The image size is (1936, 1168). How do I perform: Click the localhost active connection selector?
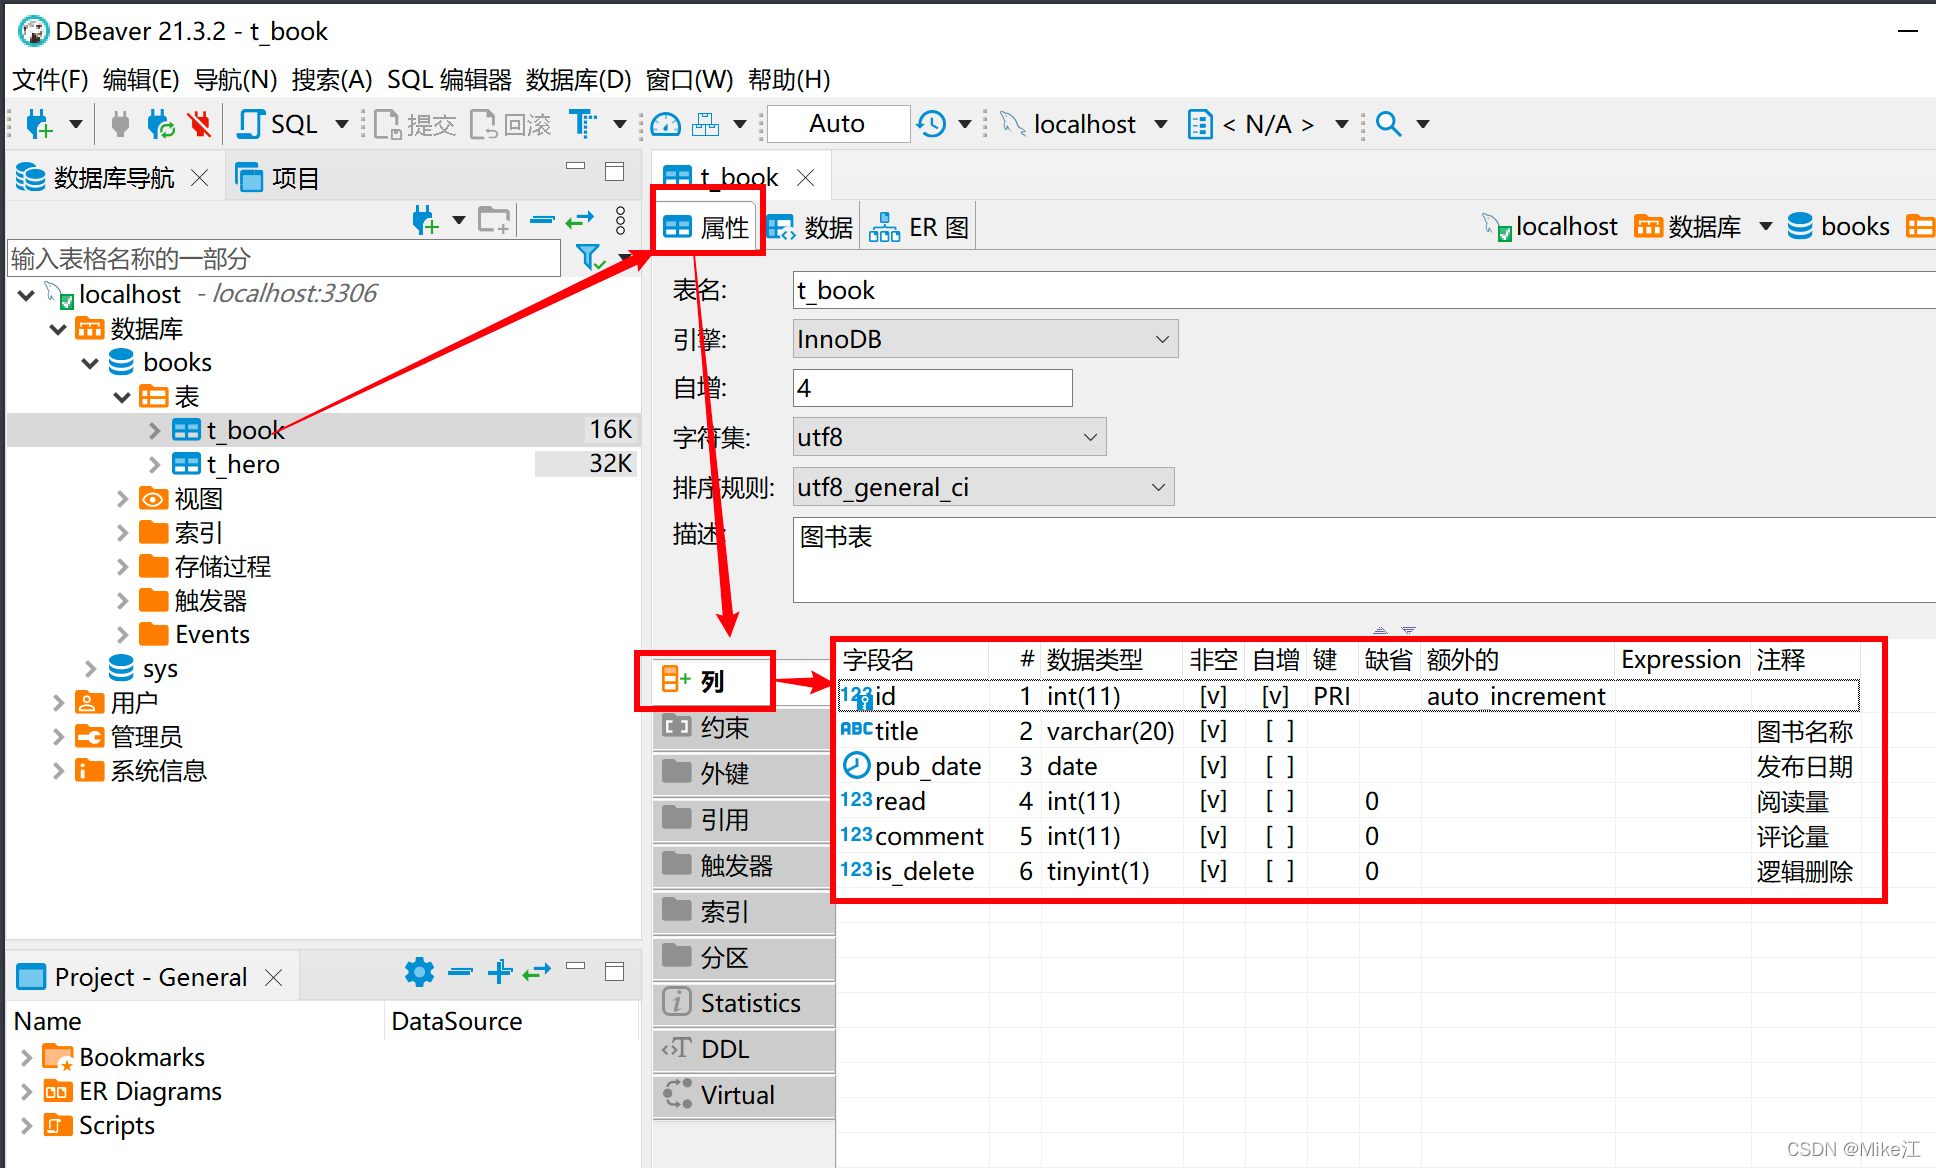1084,124
